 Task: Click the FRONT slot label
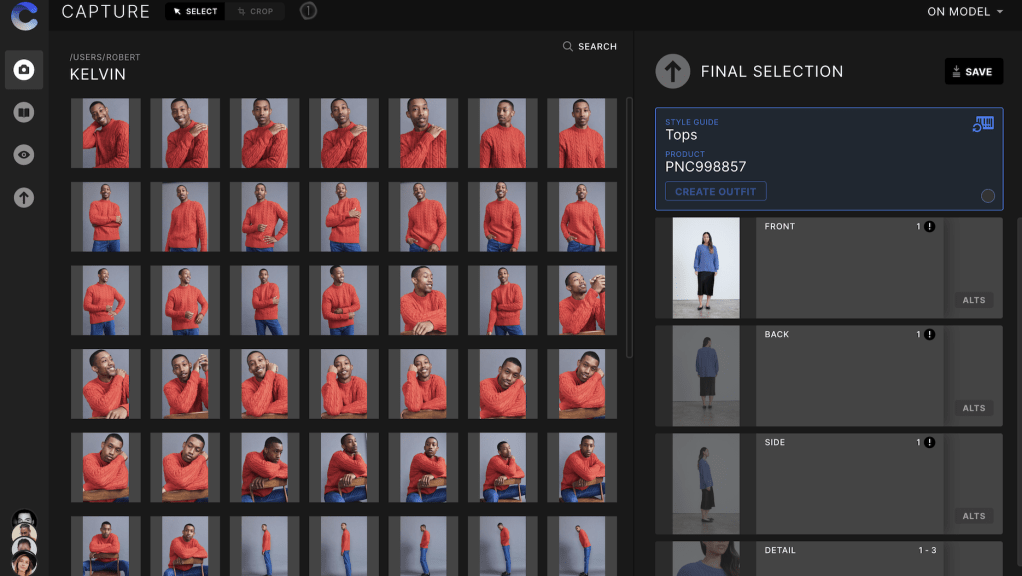click(780, 227)
